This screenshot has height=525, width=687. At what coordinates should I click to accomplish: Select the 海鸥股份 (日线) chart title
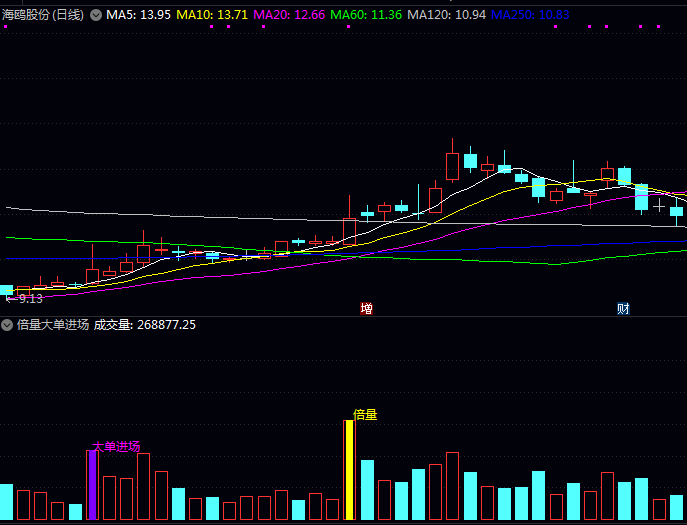click(43, 15)
